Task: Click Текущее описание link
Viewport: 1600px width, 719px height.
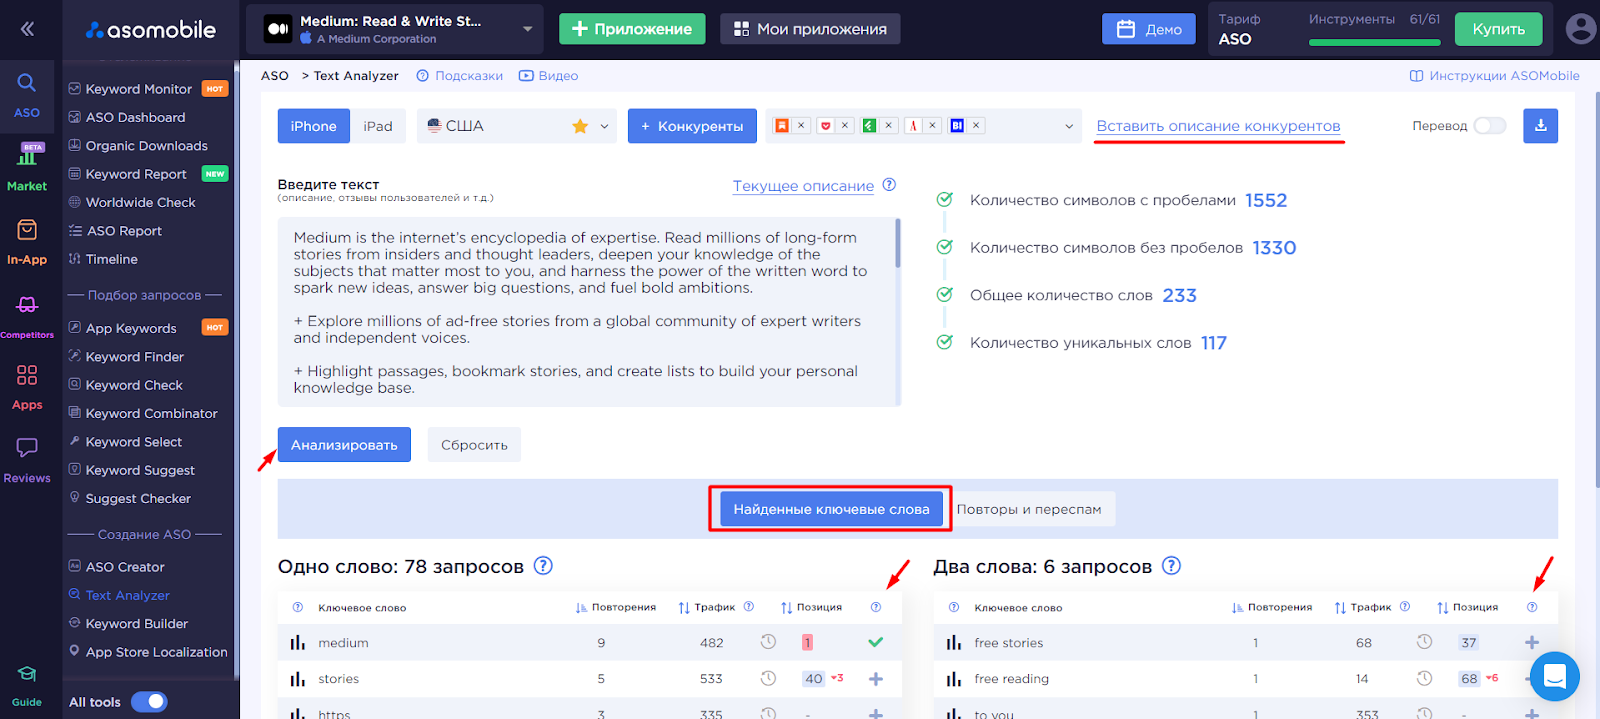Action: 803,186
